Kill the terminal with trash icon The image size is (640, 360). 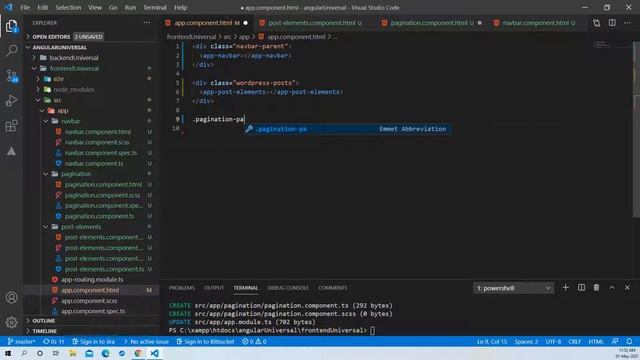(596, 288)
